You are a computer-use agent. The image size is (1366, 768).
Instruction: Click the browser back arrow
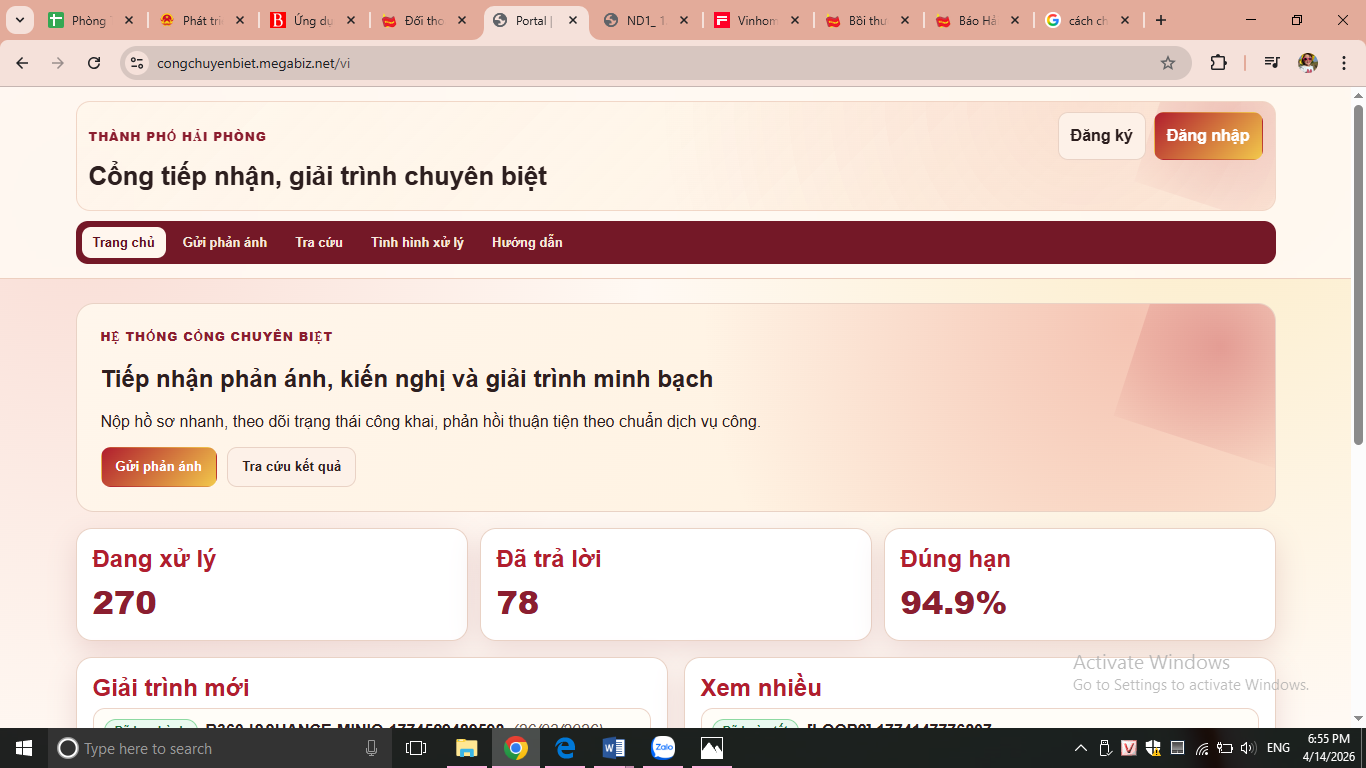click(21, 62)
